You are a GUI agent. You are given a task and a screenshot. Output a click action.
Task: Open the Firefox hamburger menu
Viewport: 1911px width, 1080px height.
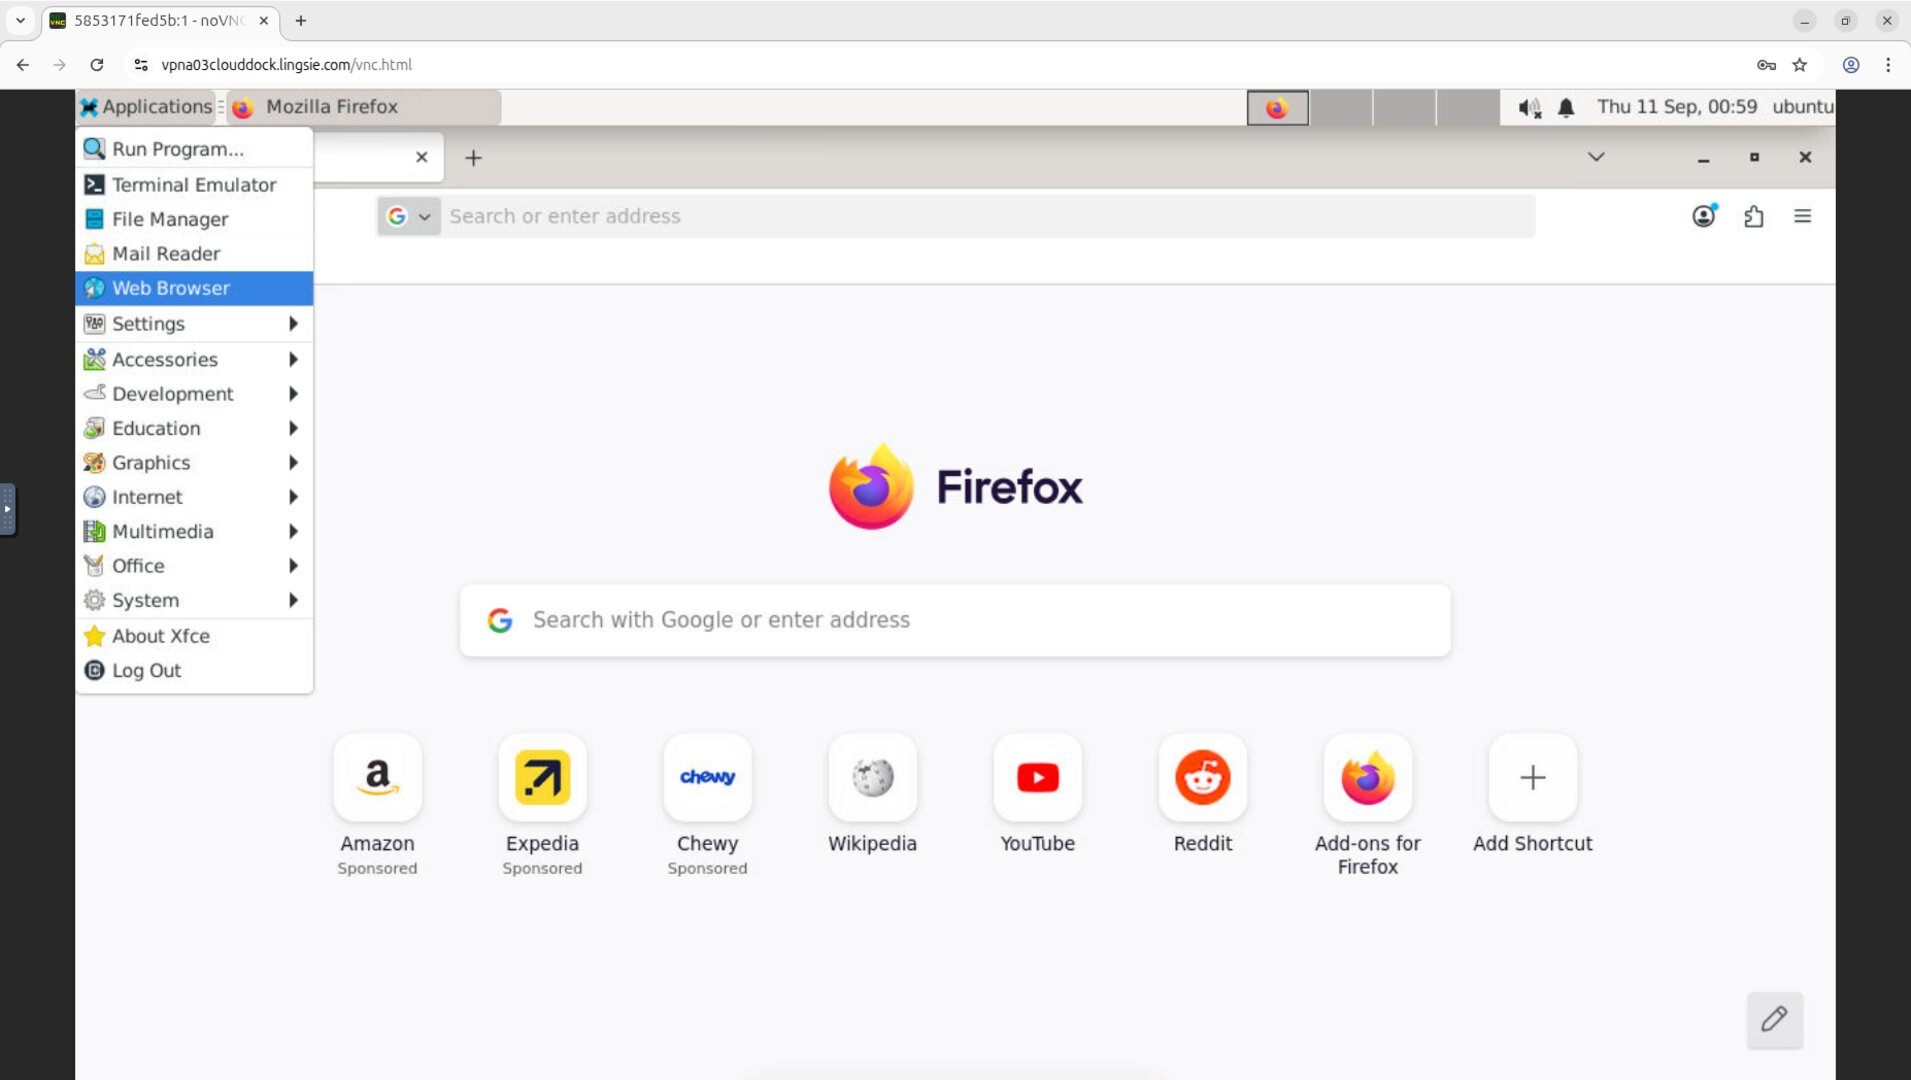click(1803, 216)
